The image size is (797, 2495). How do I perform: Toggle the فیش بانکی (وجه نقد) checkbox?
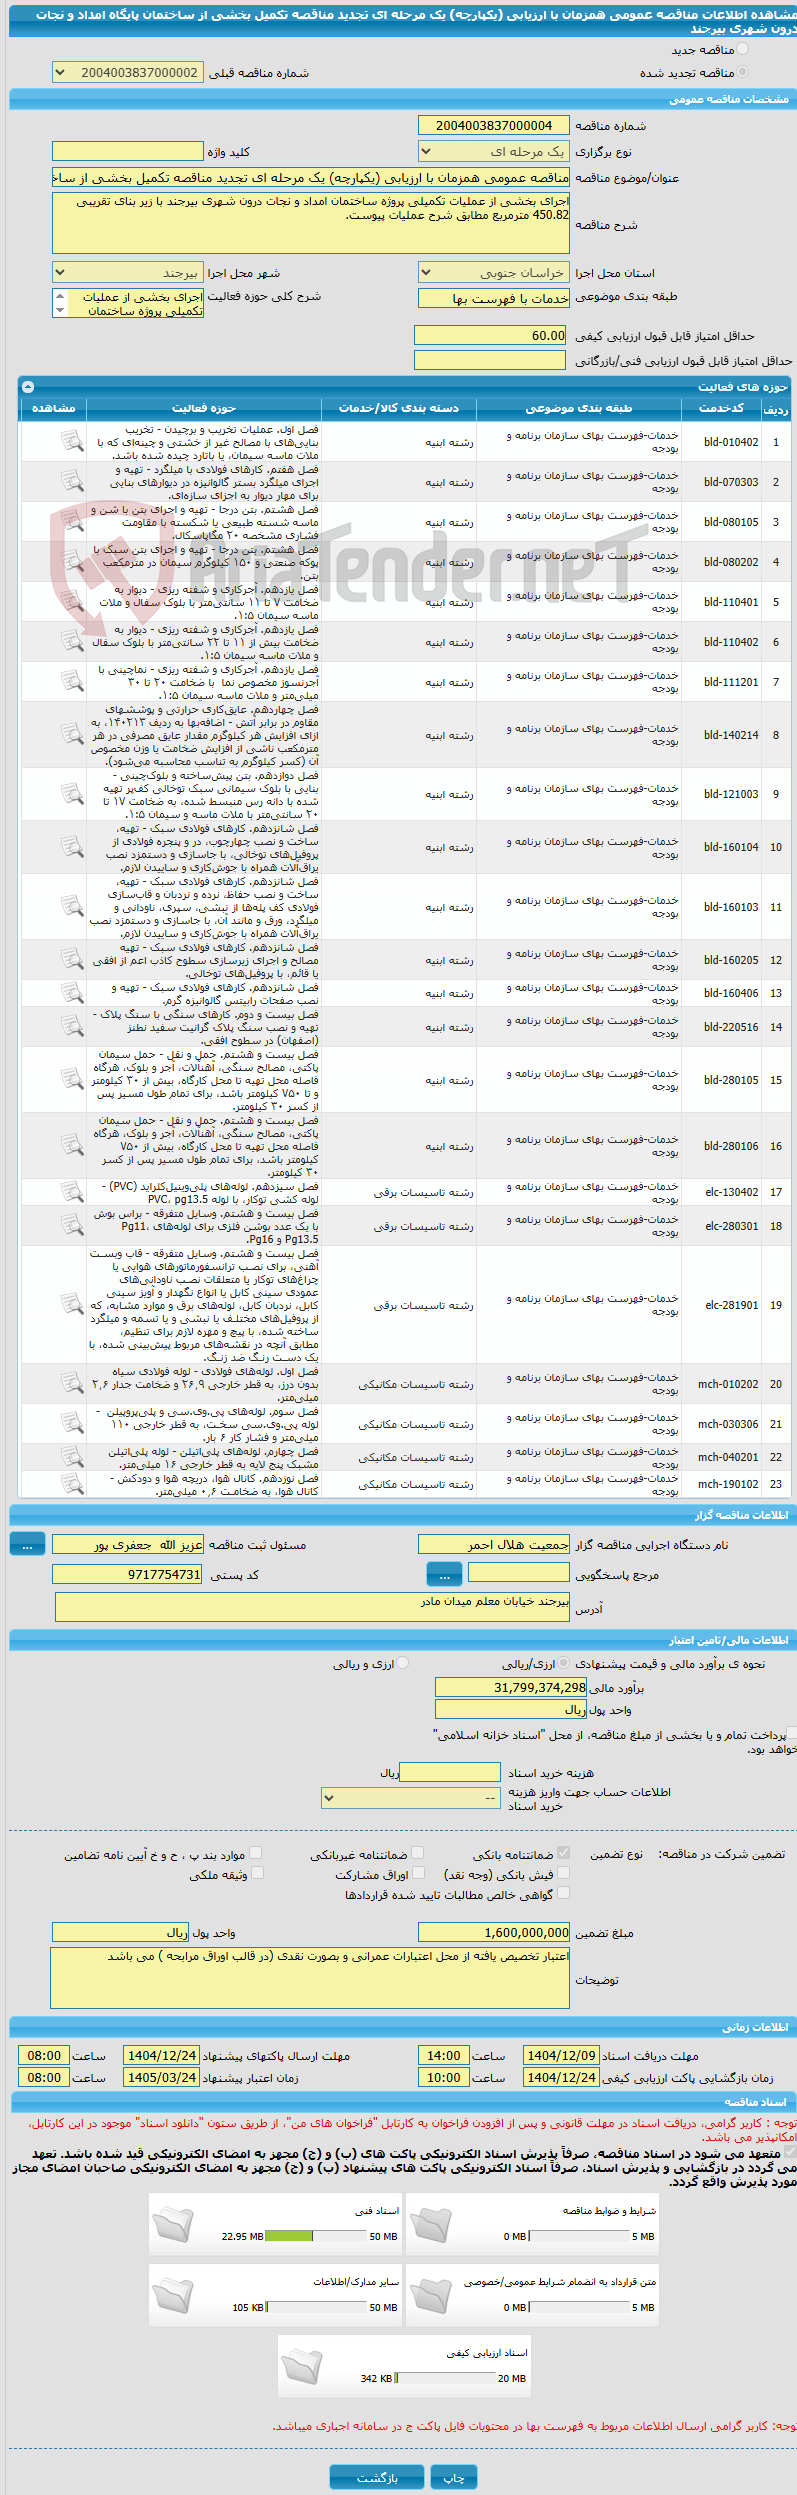[564, 1873]
